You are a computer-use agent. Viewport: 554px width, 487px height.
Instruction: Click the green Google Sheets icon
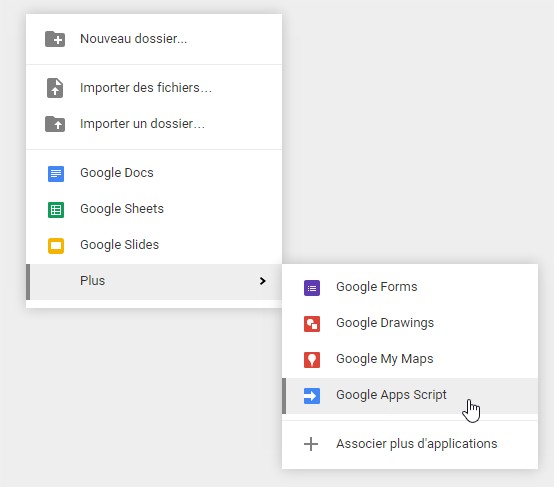[56, 210]
